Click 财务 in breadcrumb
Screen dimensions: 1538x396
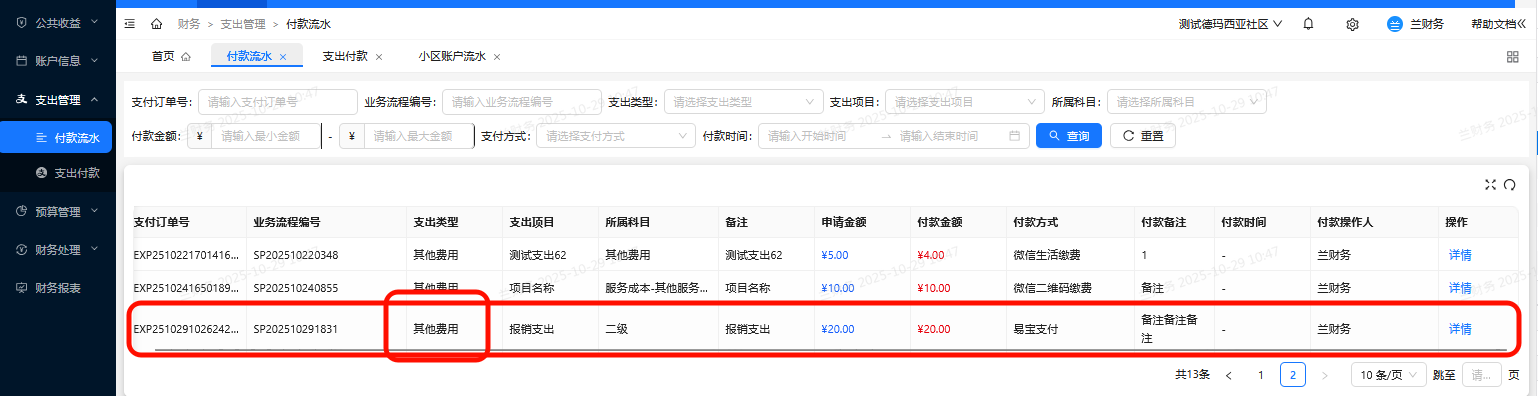click(x=188, y=24)
